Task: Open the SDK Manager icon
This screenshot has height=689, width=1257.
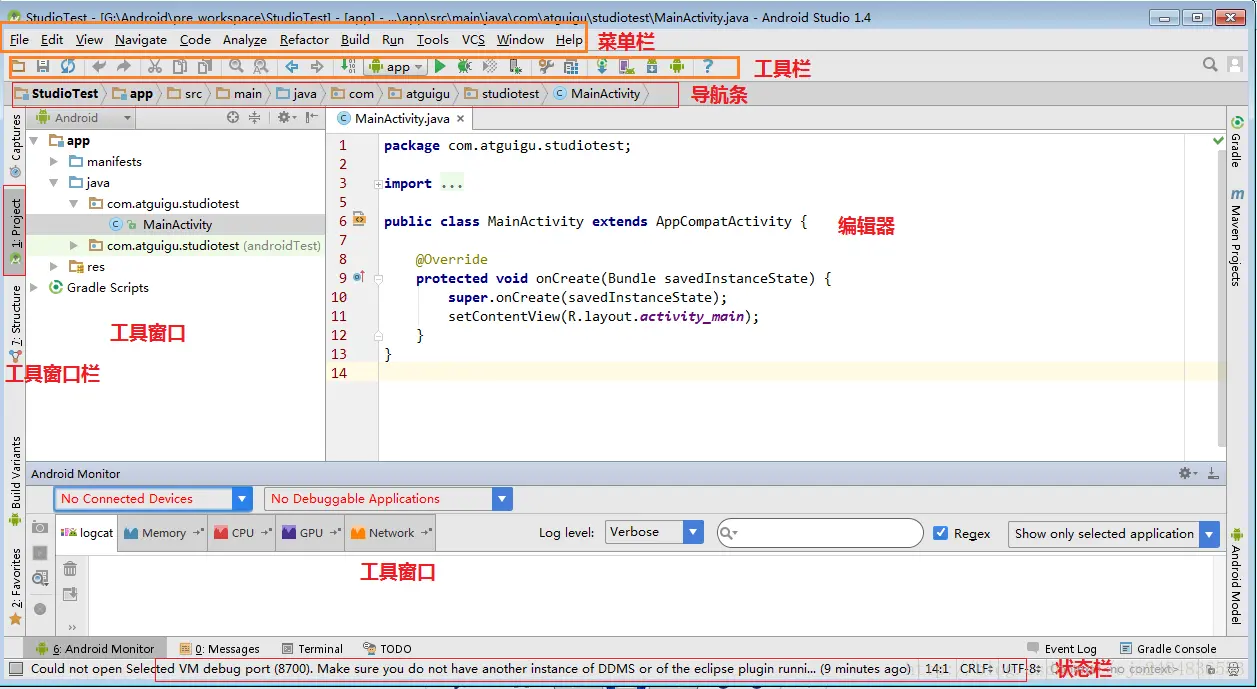Action: (x=652, y=67)
